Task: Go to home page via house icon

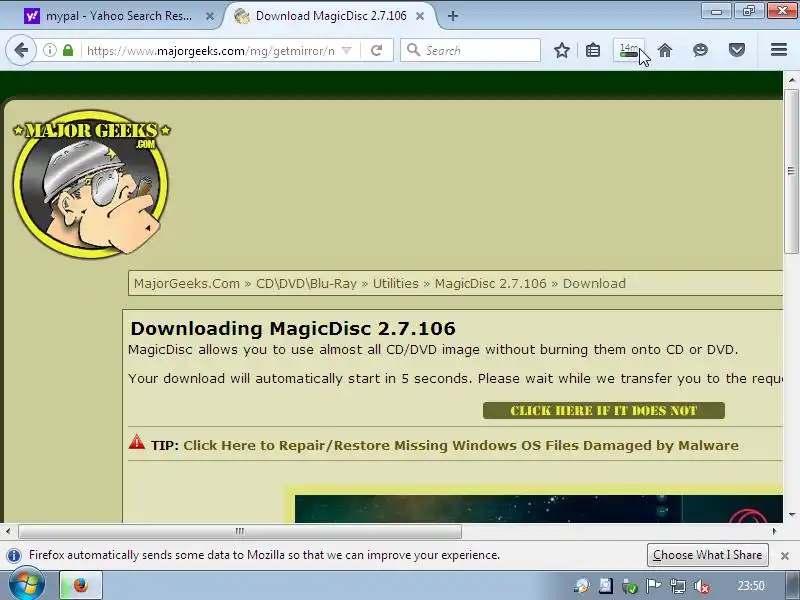Action: (x=665, y=50)
